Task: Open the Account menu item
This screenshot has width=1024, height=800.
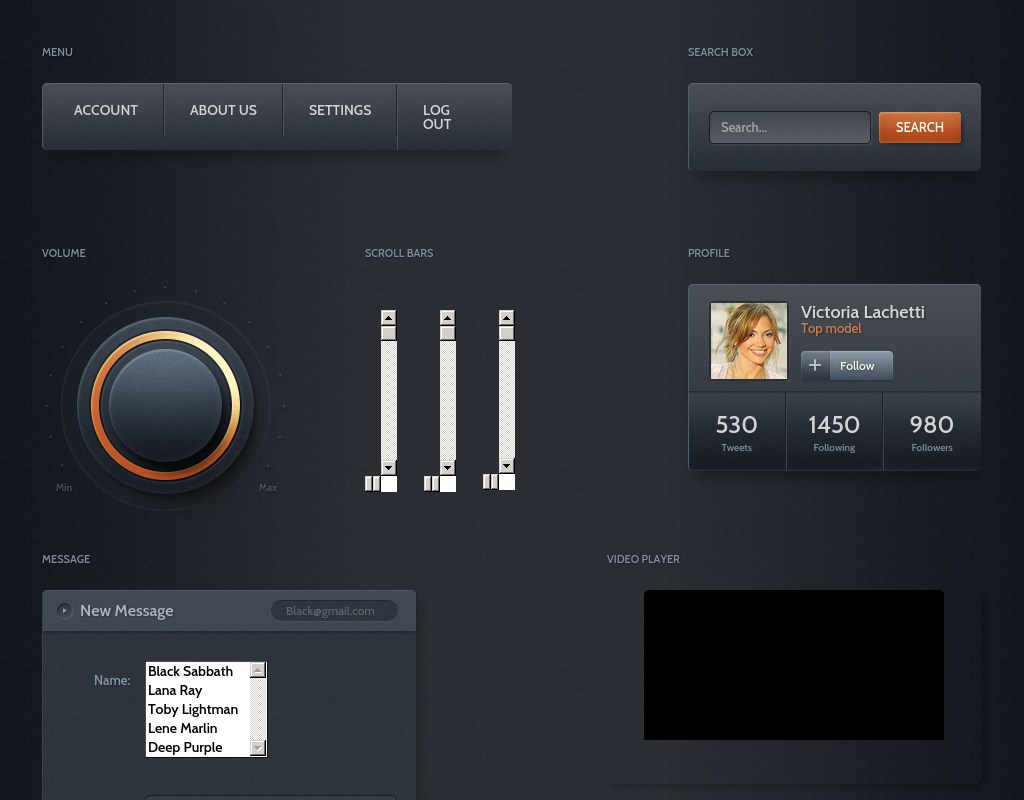Action: point(105,111)
